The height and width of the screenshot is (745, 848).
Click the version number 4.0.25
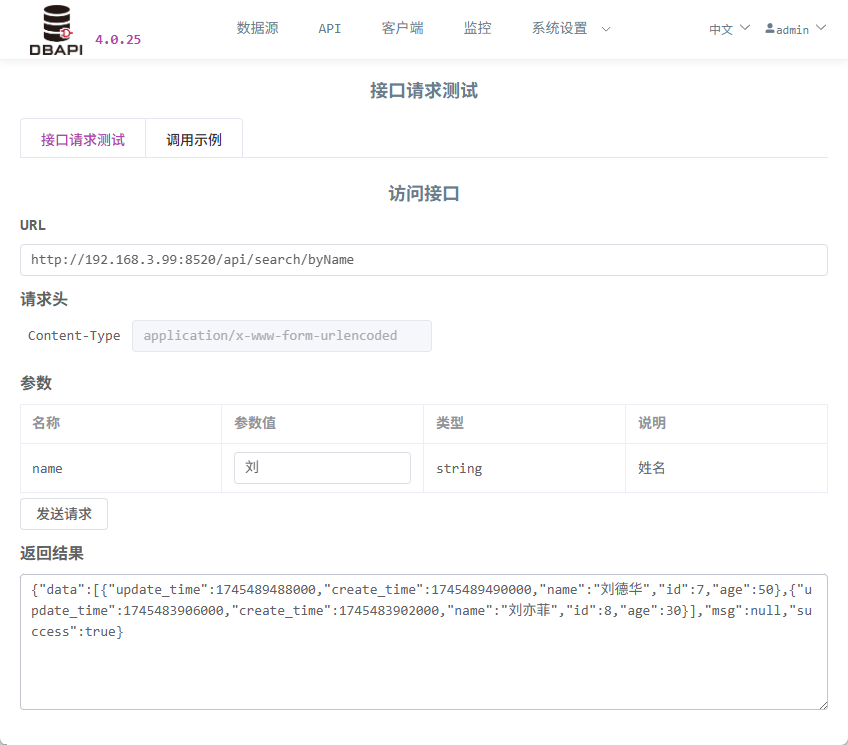coord(118,39)
